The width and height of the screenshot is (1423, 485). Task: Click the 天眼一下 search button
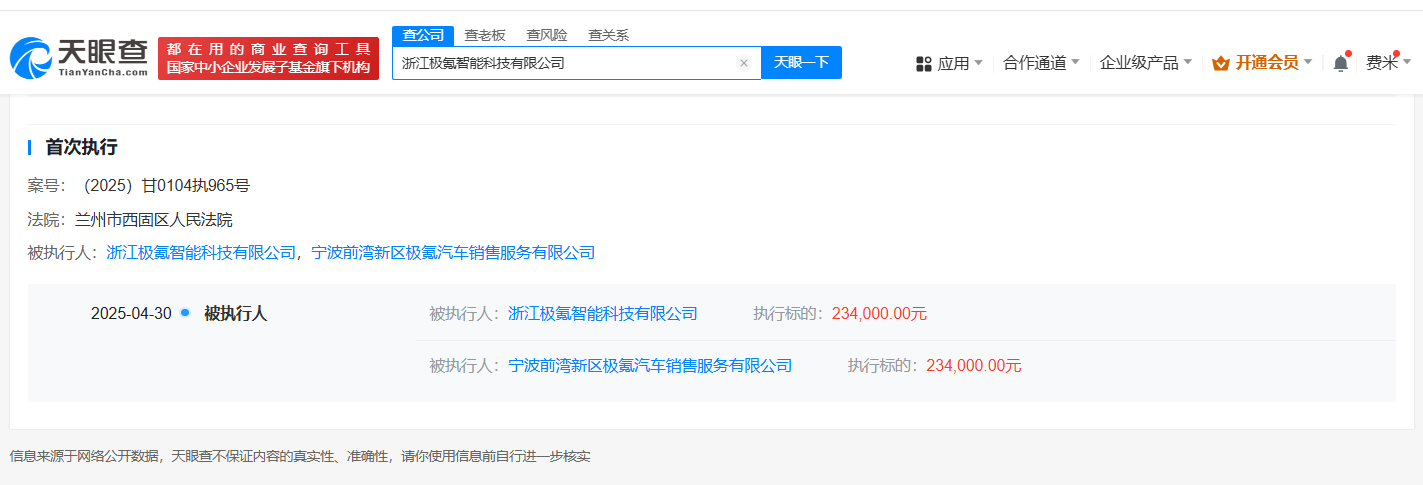point(802,62)
